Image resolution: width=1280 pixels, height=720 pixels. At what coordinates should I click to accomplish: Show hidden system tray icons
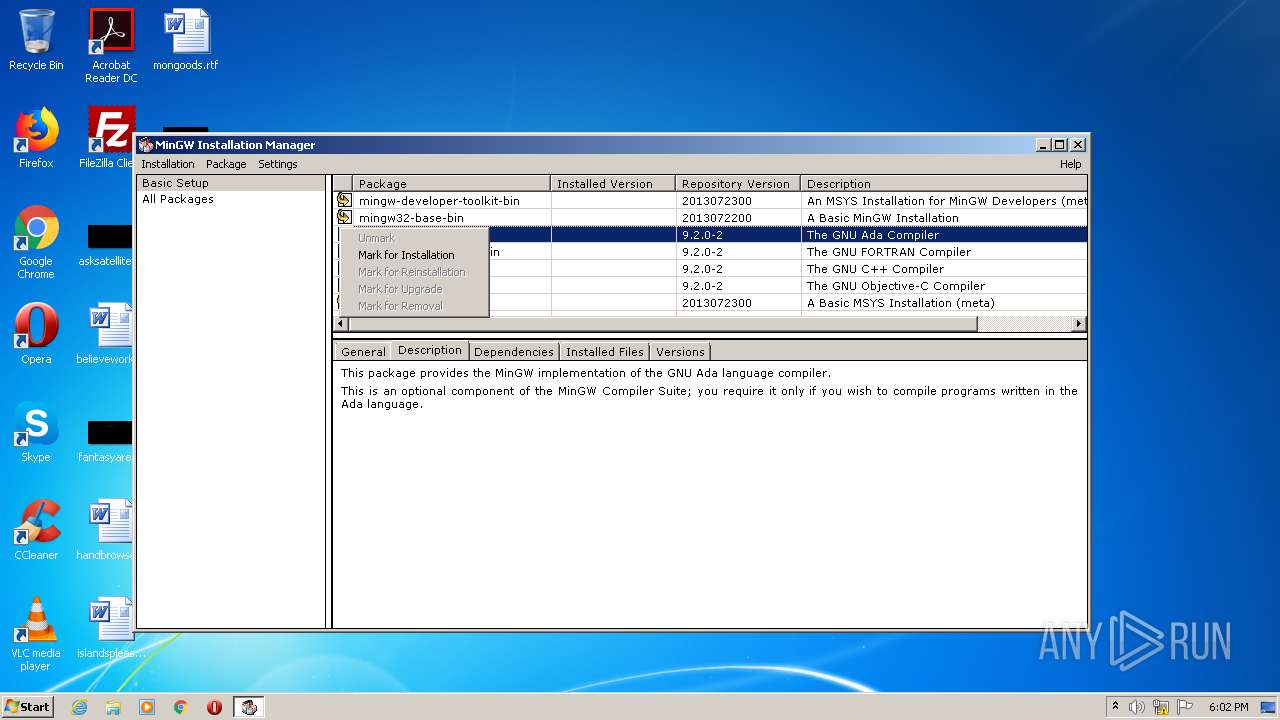(x=1115, y=707)
